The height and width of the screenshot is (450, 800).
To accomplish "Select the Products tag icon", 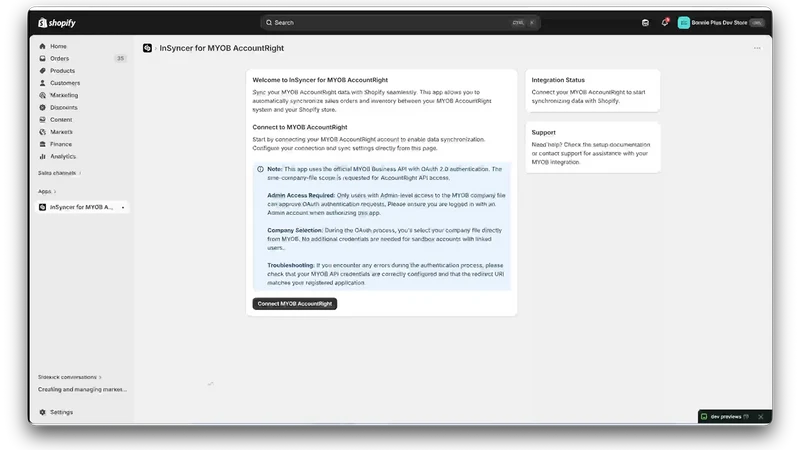I will coord(42,70).
